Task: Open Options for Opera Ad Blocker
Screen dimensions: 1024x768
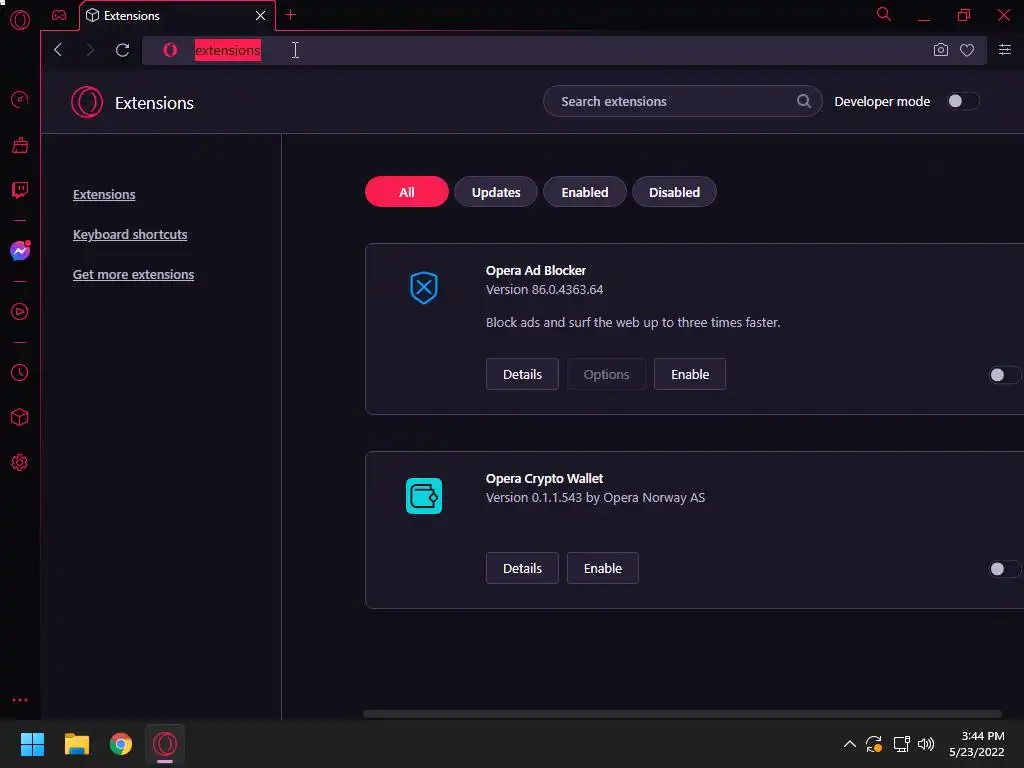Action: [606, 374]
